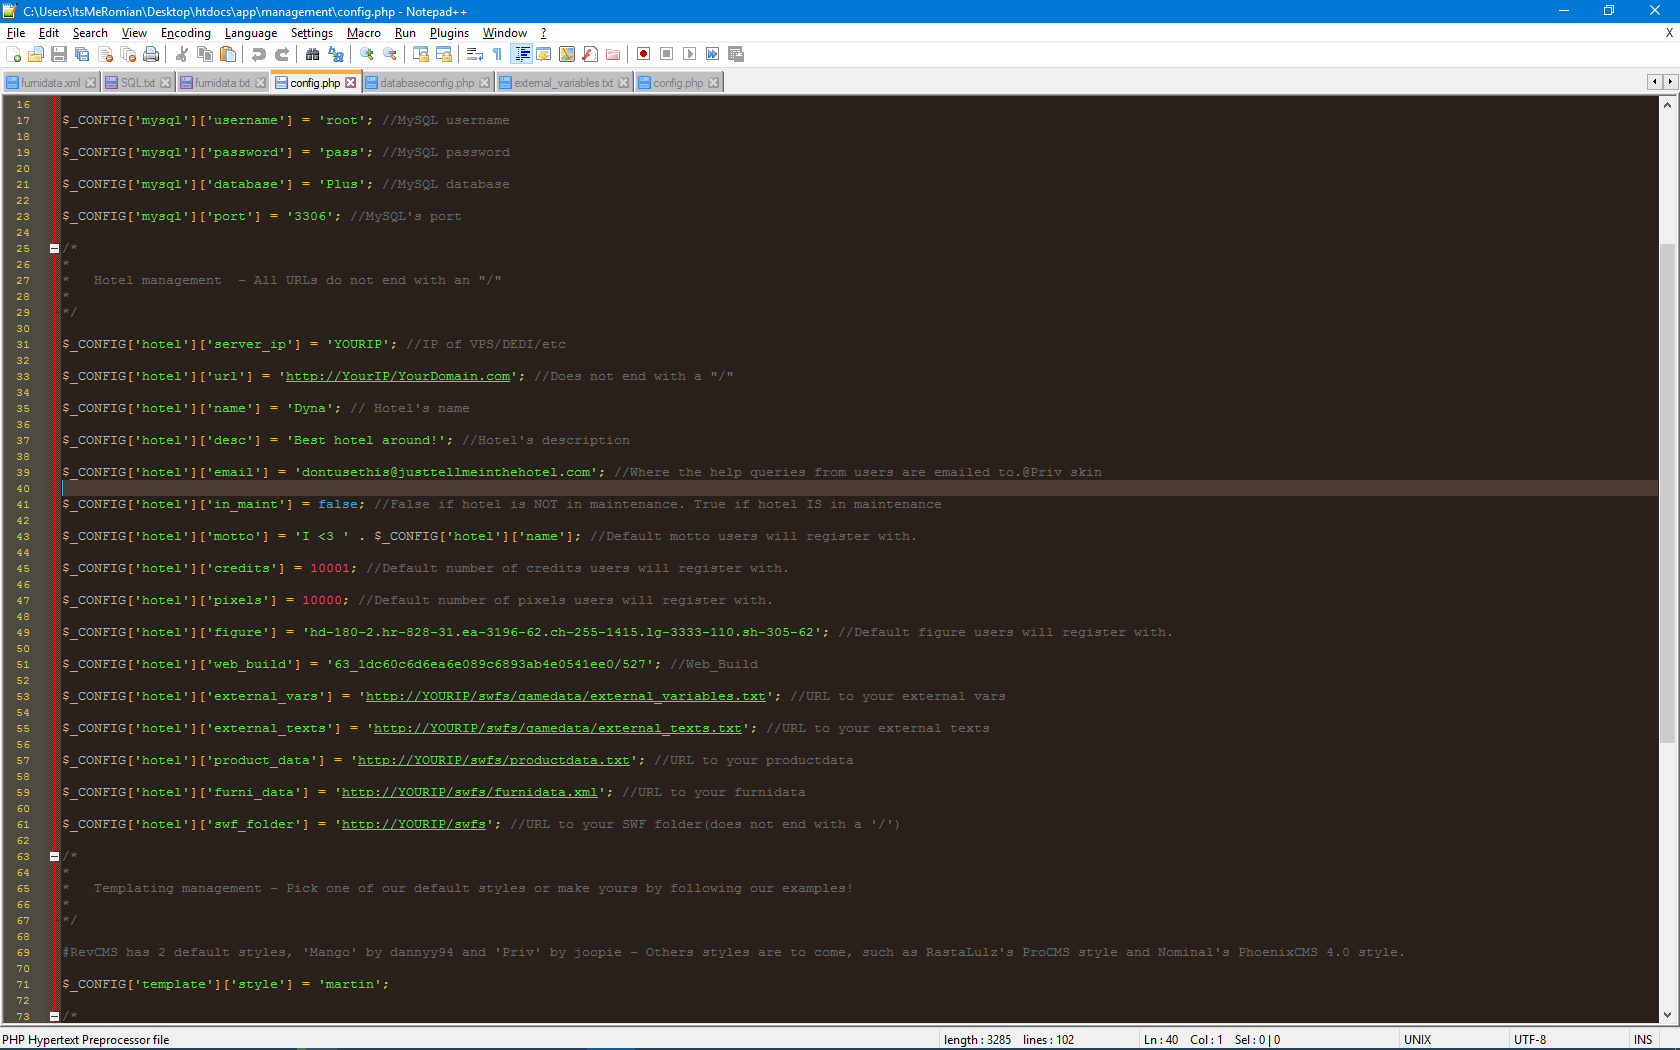Viewport: 1680px width, 1050px height.
Task: Open Find using the binoculars icon
Action: 313,54
